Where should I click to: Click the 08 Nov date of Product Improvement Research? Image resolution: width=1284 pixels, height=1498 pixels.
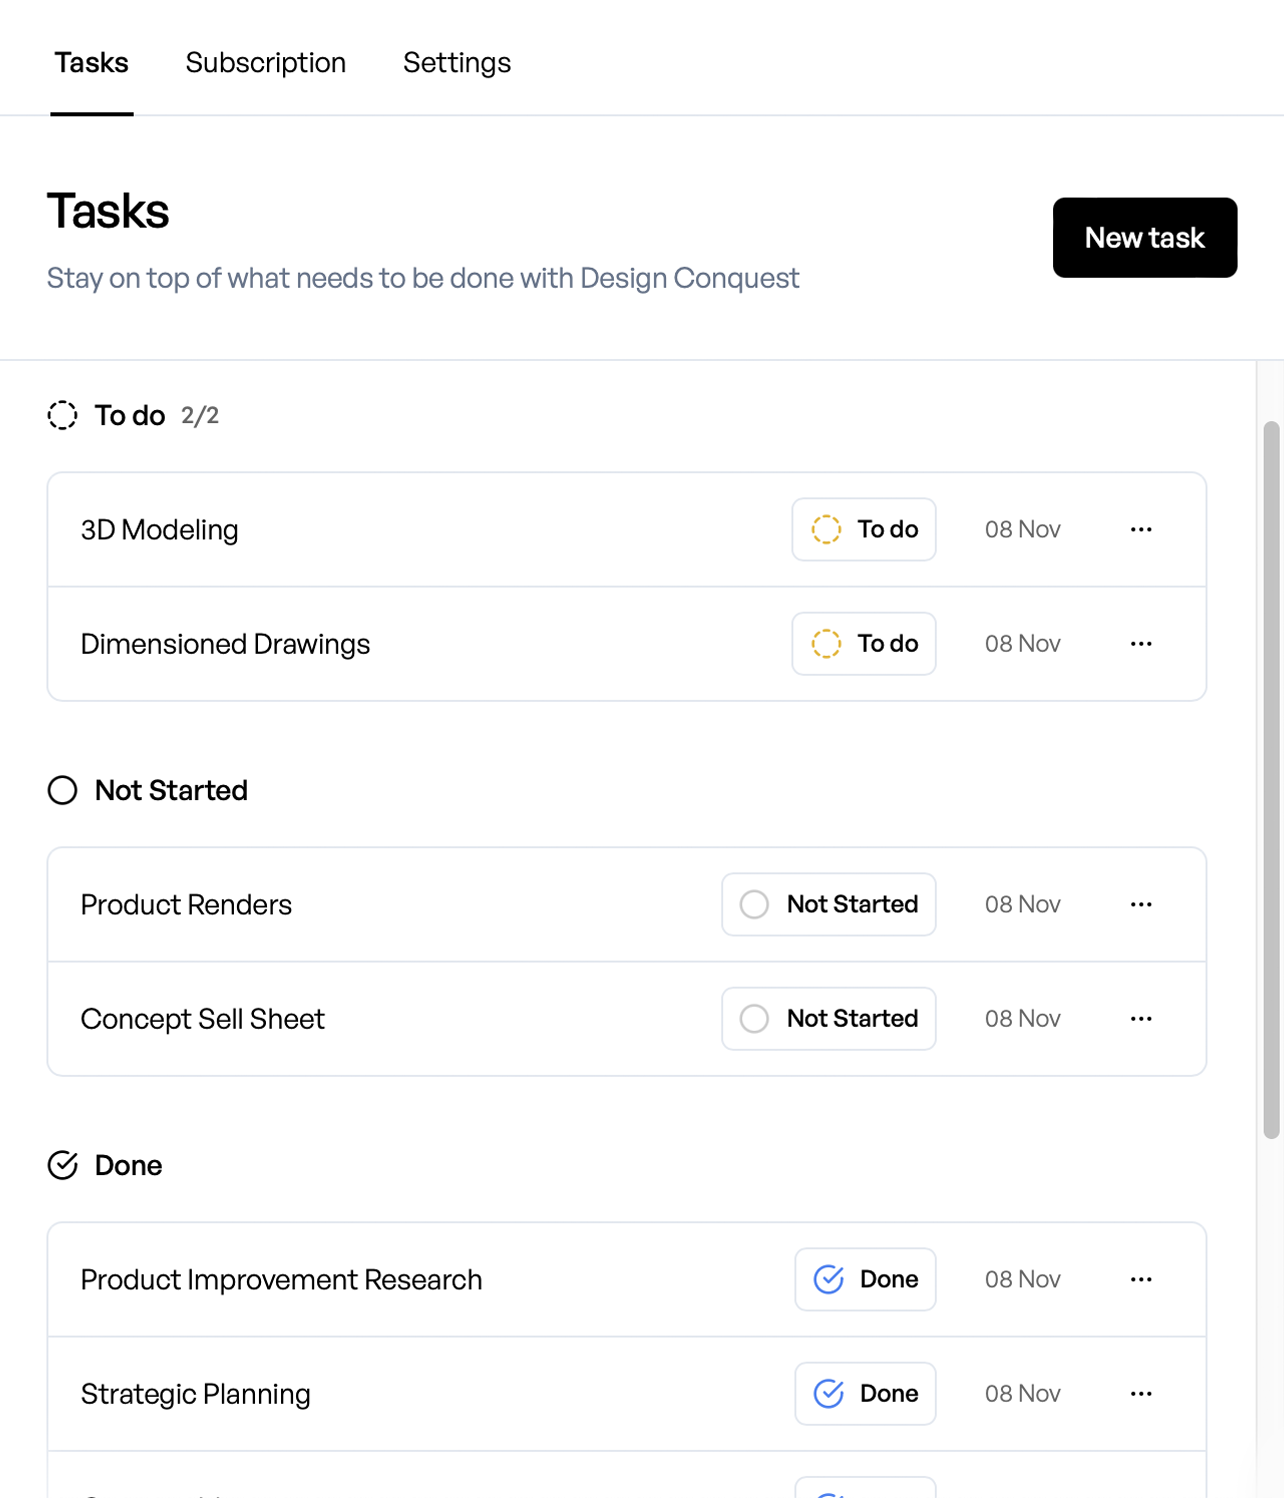(x=1022, y=1279)
